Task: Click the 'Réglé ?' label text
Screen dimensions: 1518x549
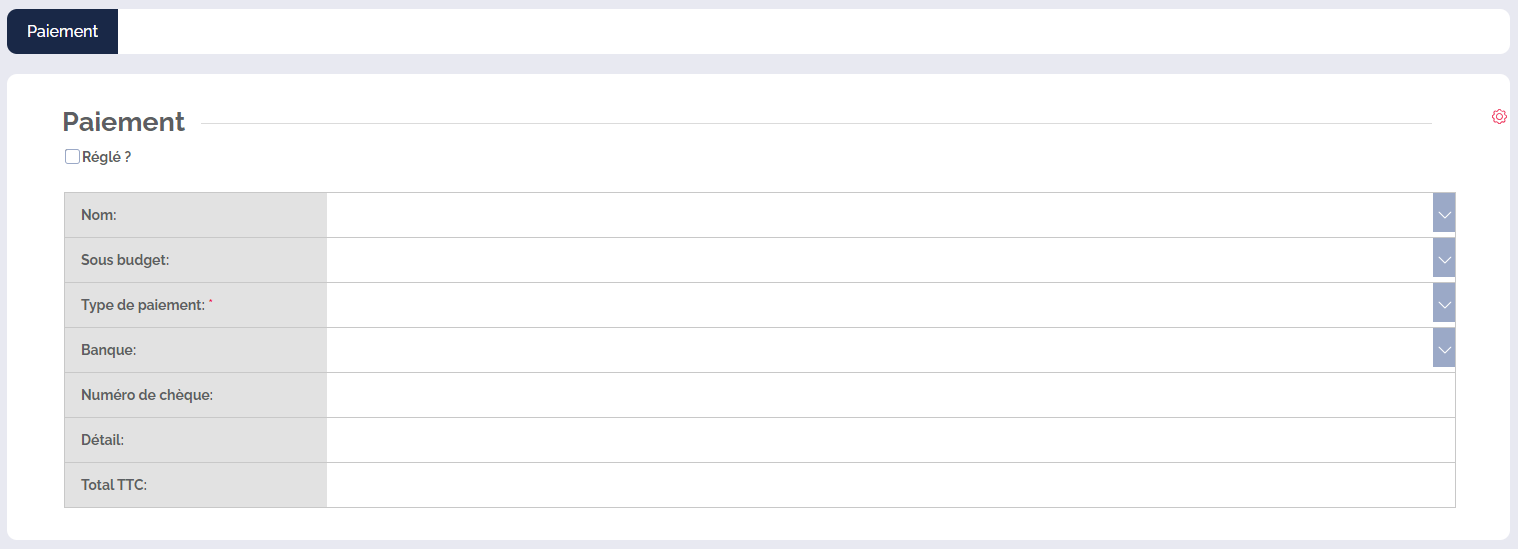Action: pos(107,157)
